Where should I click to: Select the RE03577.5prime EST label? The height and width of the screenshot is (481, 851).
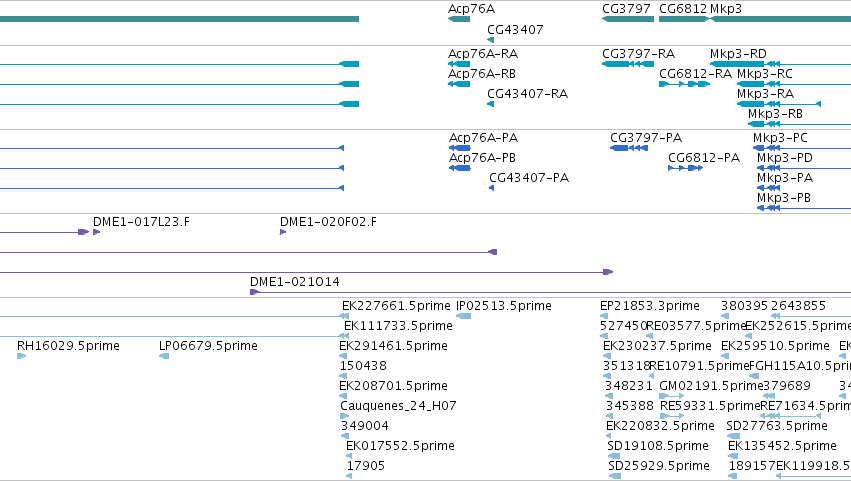coord(697,326)
